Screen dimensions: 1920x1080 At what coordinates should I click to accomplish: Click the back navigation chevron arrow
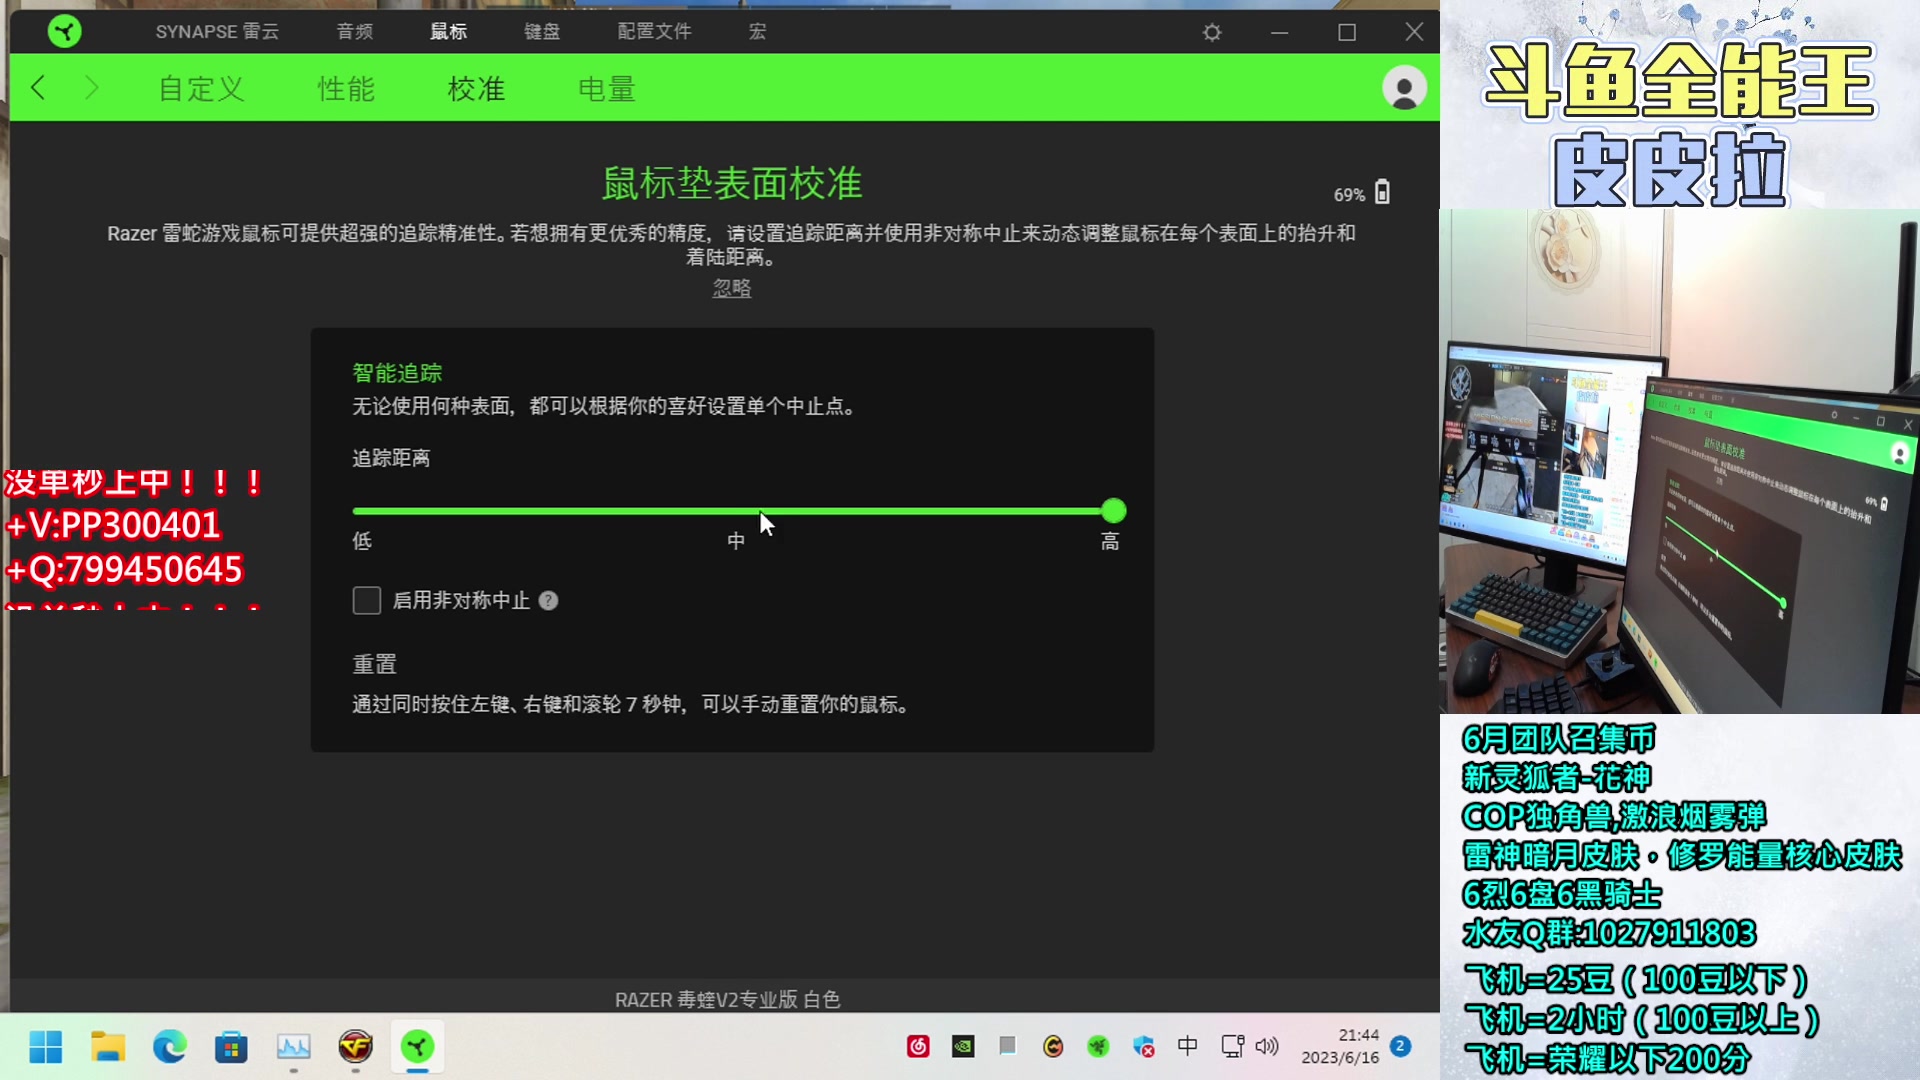[38, 88]
